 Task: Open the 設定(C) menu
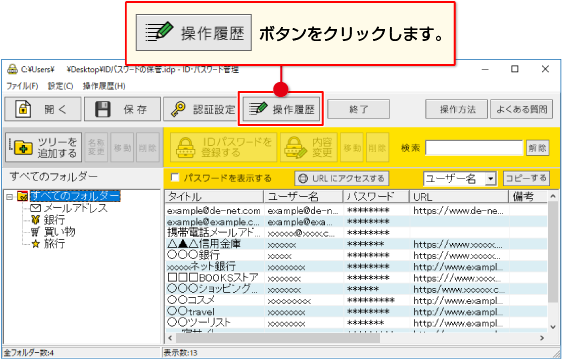pos(60,86)
